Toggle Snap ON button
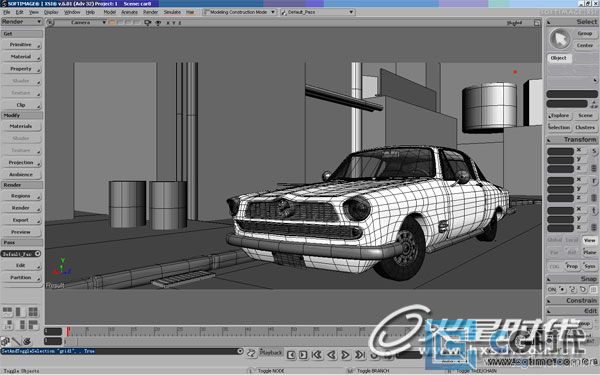The image size is (600, 375). coord(551,290)
